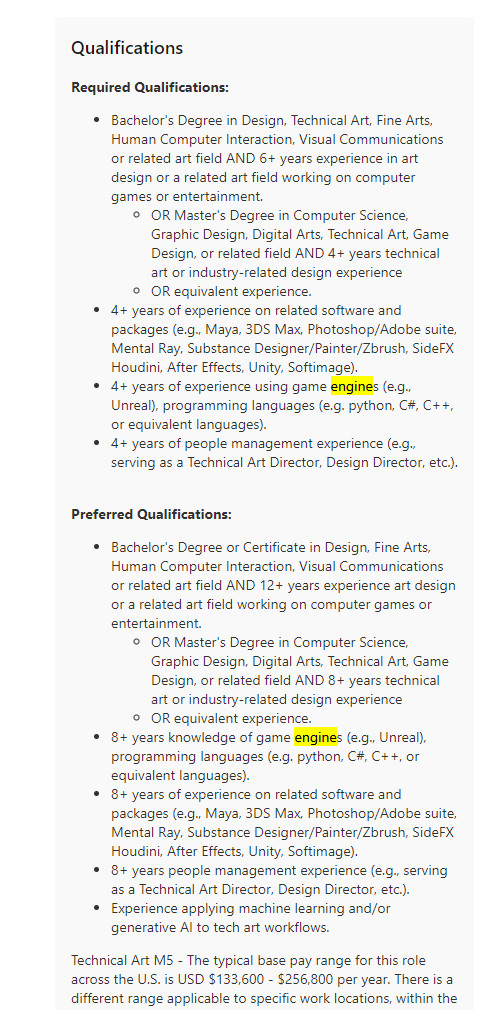Click the Preferred Qualifications subheading
This screenshot has width=493, height=1010.
151,514
